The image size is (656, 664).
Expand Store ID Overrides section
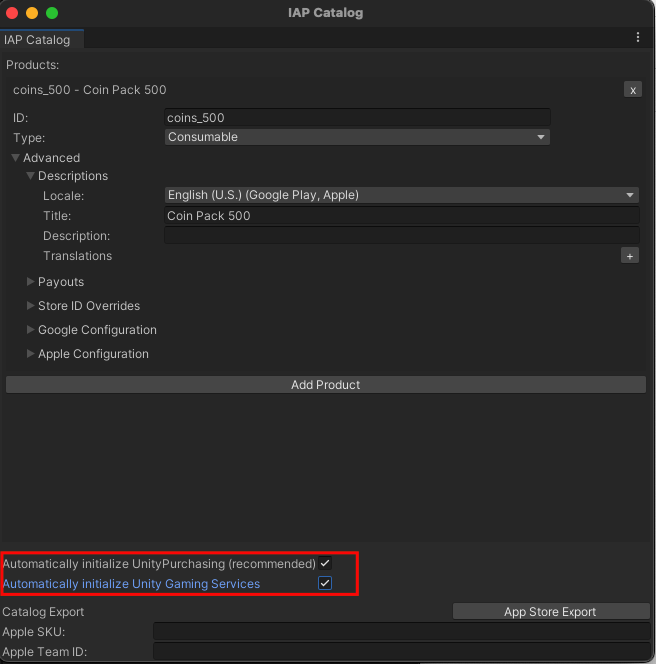pos(31,306)
